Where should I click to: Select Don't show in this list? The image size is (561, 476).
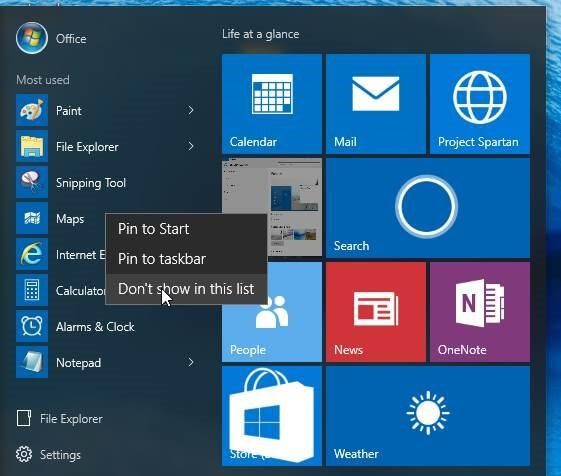point(186,289)
